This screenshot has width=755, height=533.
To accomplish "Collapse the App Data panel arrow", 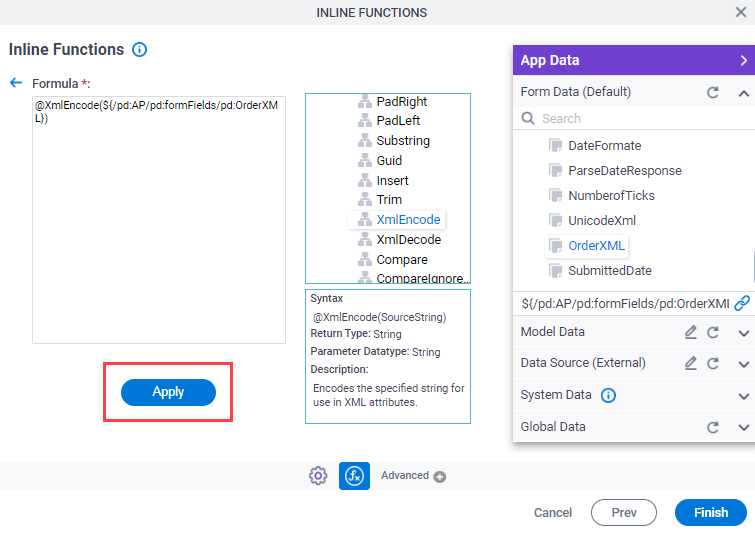I will [x=743, y=60].
